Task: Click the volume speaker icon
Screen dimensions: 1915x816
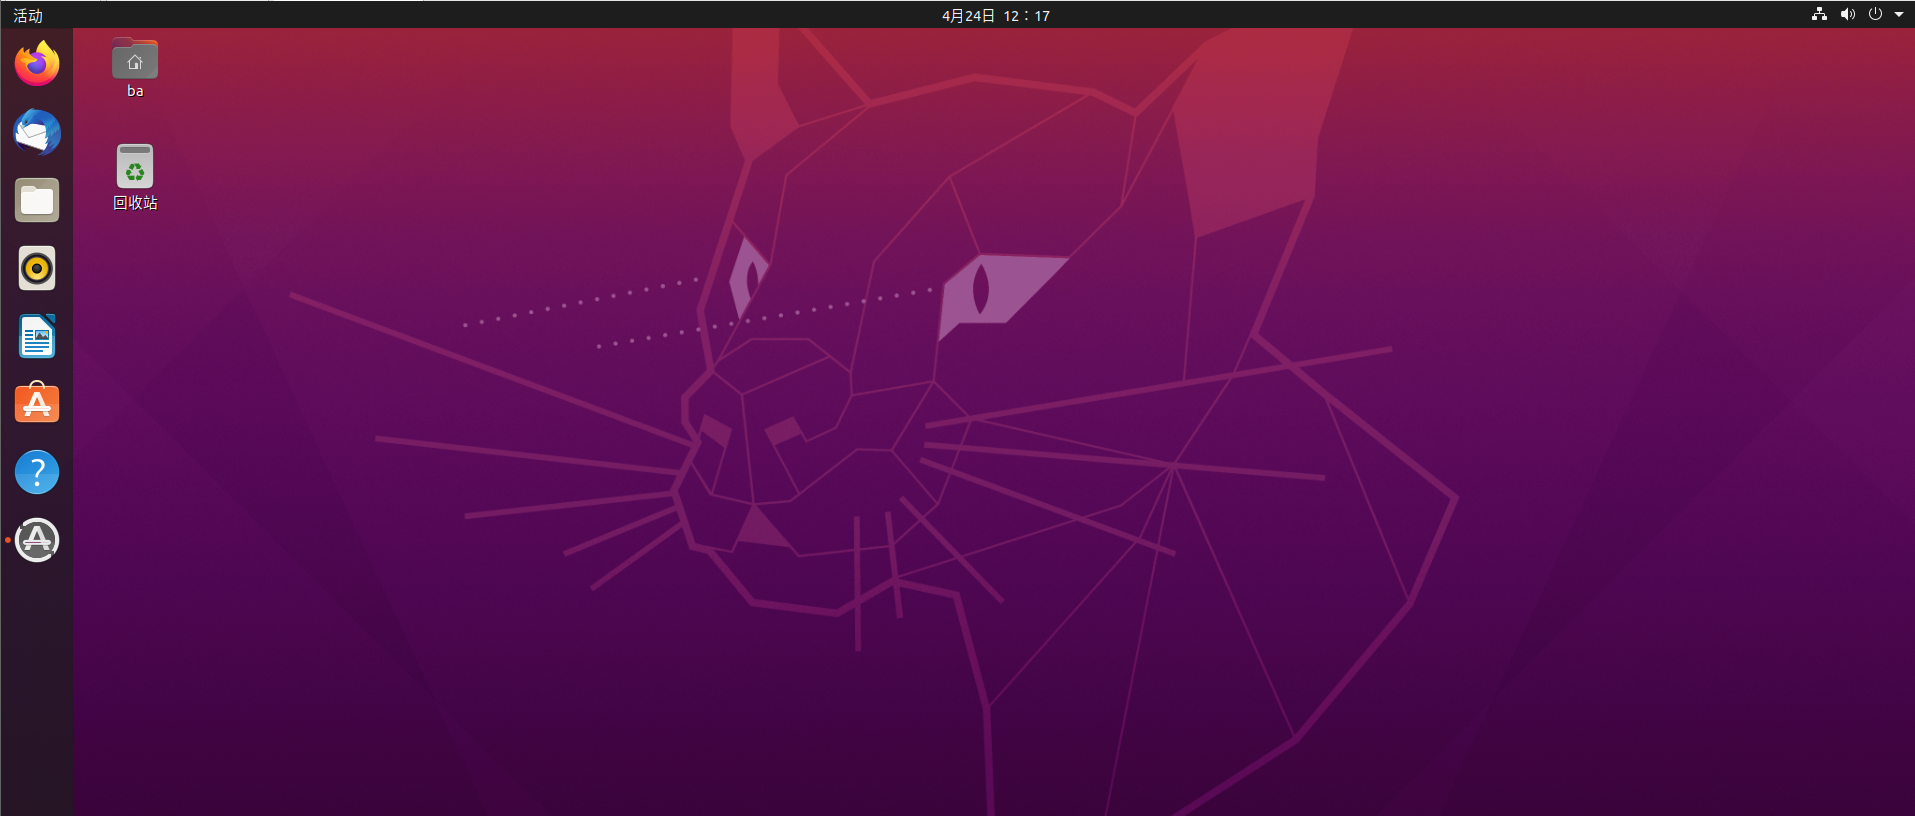Action: pyautogui.click(x=1848, y=14)
